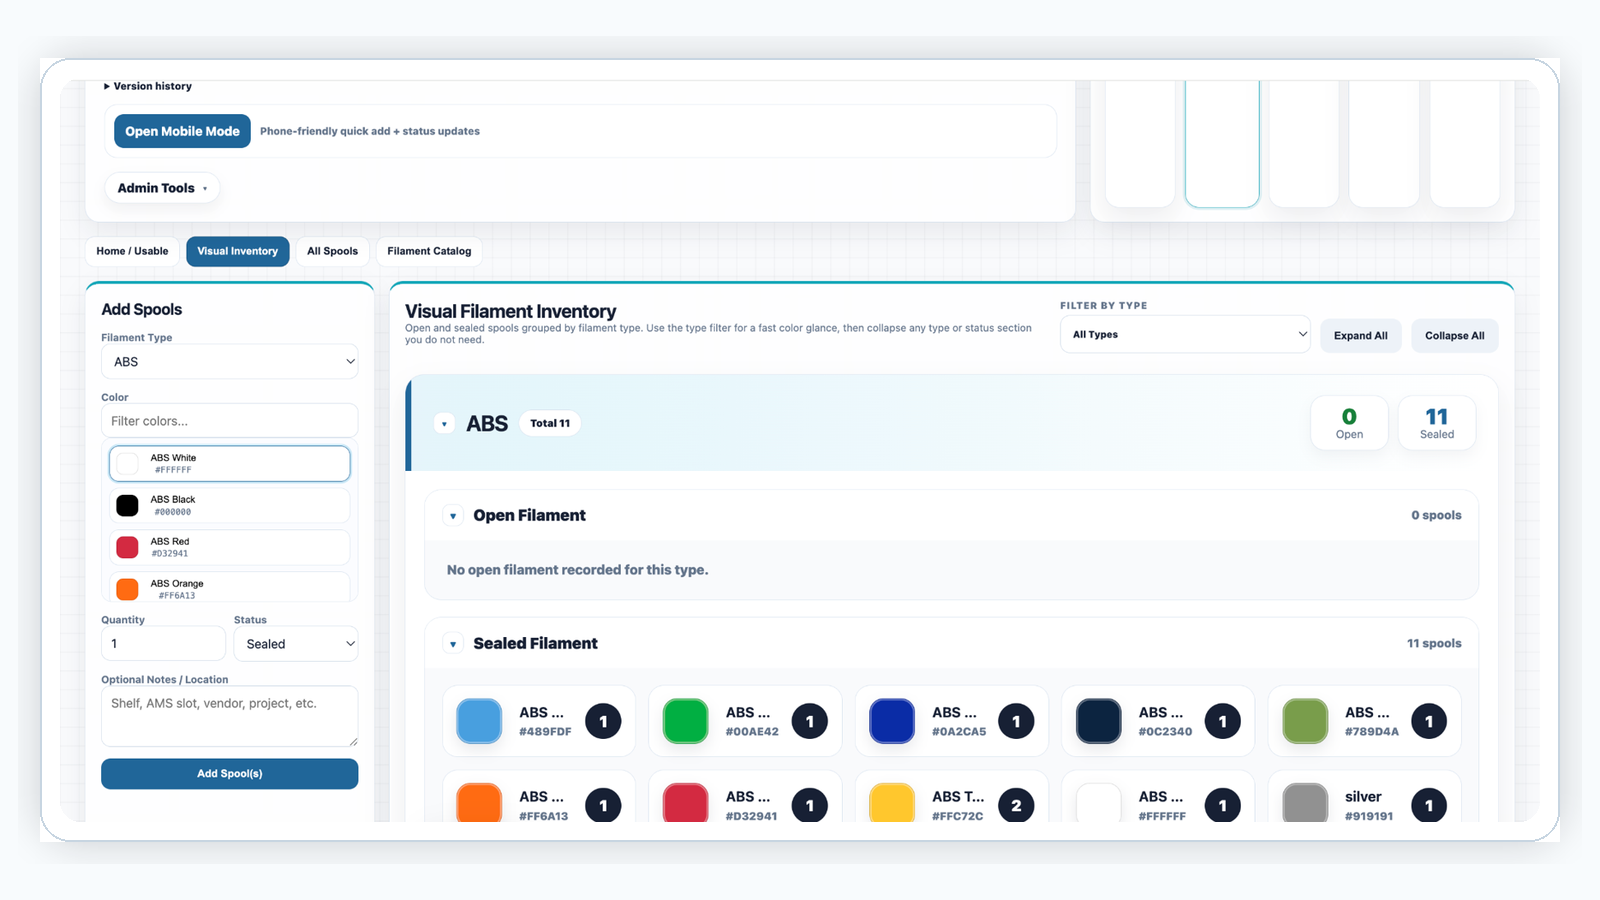Click "No open filament recorded for this type."
This screenshot has width=1600, height=900.
pyautogui.click(x=577, y=570)
